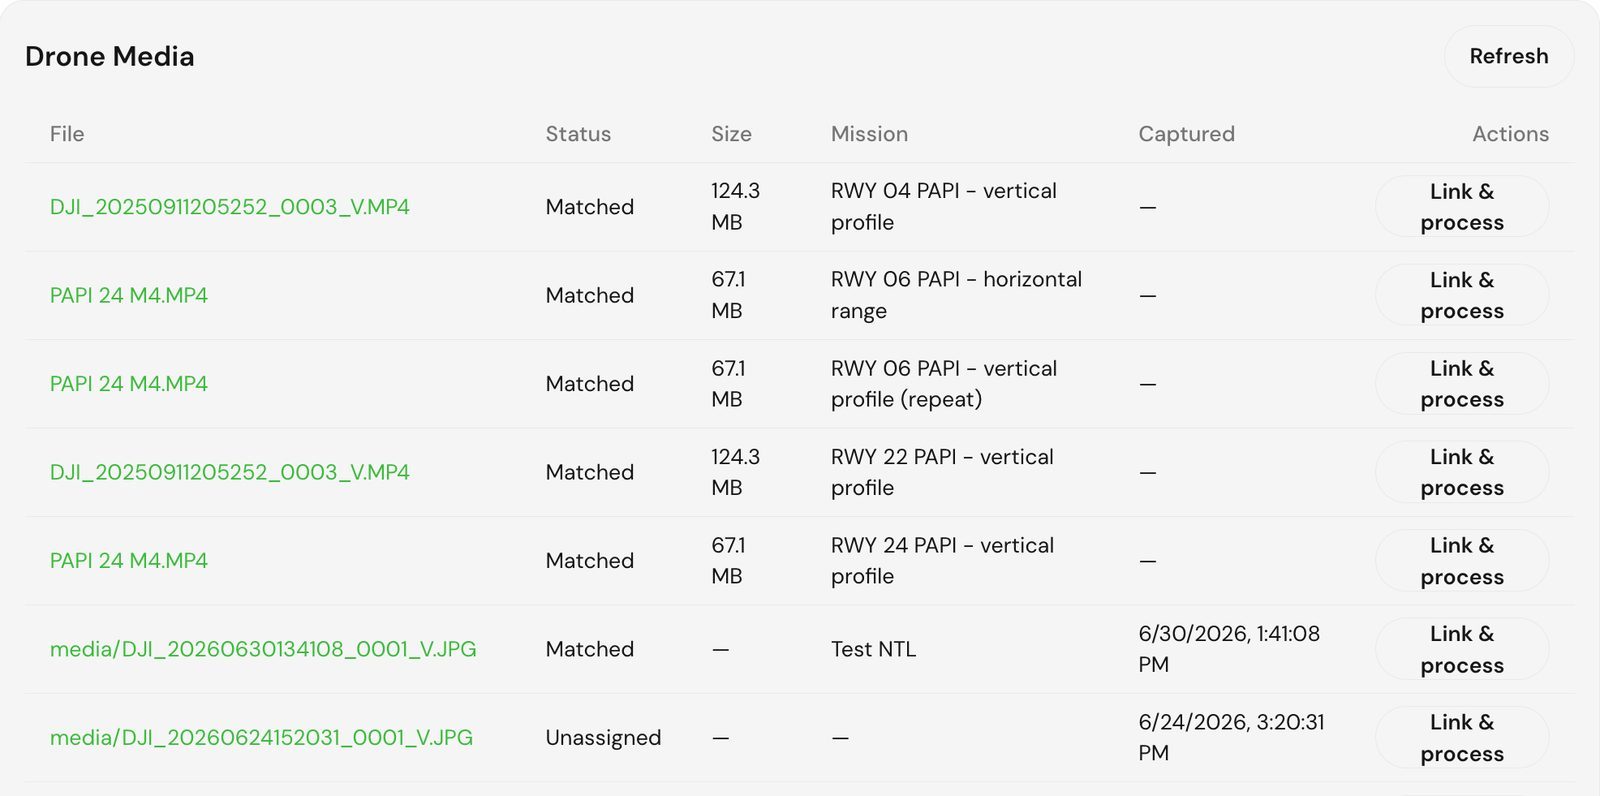Link & process the Unassigned media file
The image size is (1600, 796).
click(x=1462, y=738)
